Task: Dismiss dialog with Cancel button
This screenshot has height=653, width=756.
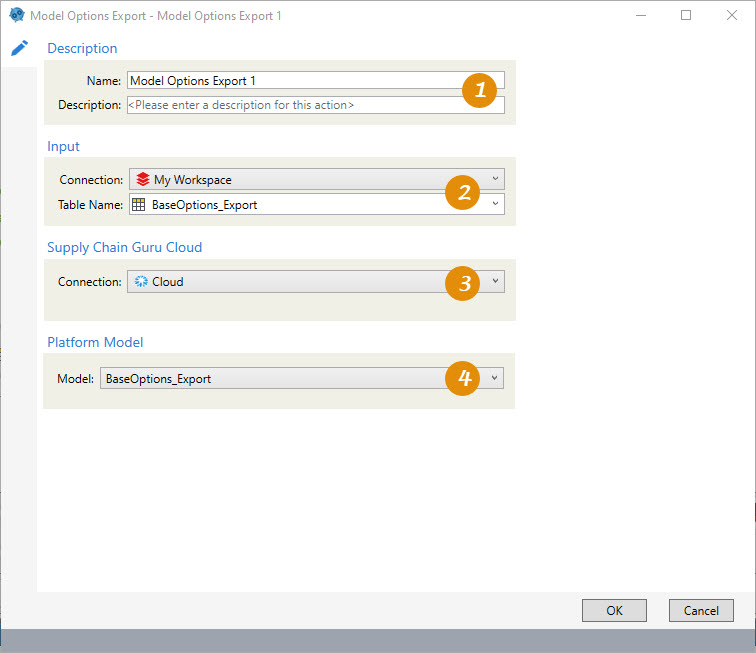Action: (x=701, y=611)
